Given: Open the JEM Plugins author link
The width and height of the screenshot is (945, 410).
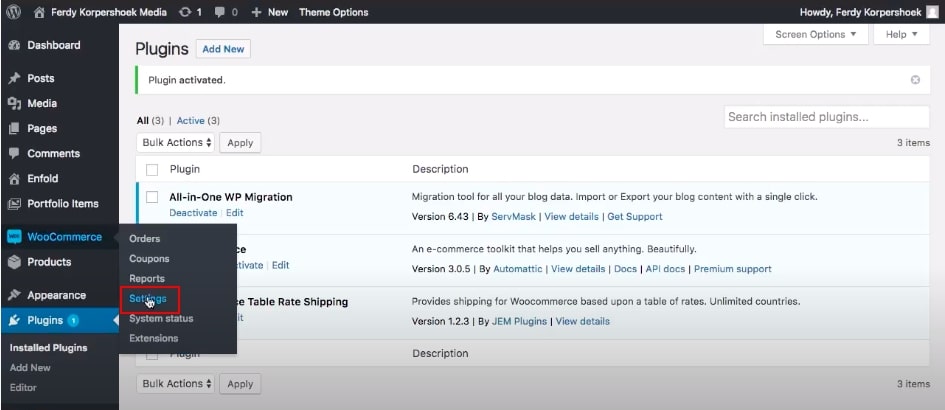Looking at the screenshot, I should pos(519,321).
